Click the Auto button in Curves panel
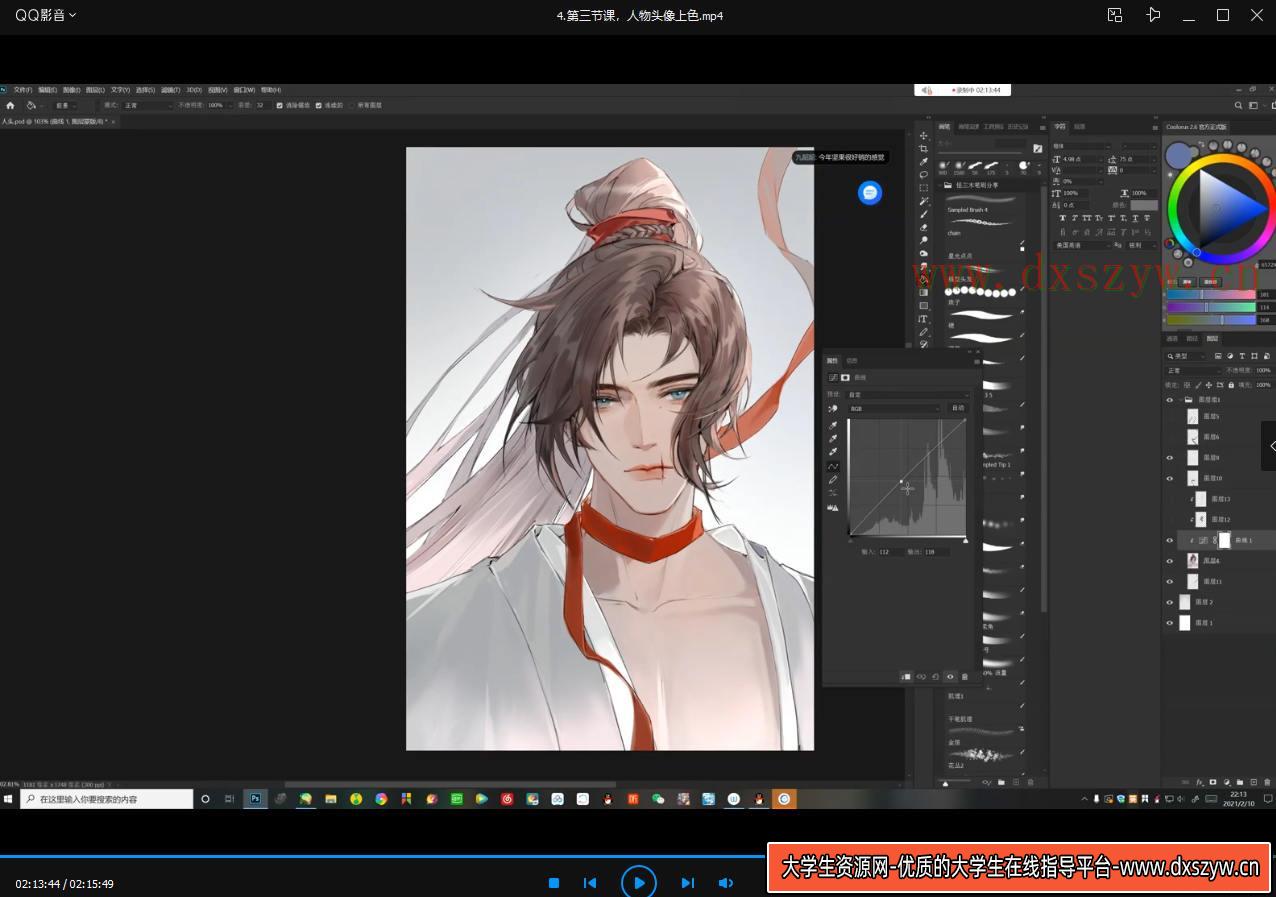Screen dimensions: 1276x897 [x=958, y=408]
